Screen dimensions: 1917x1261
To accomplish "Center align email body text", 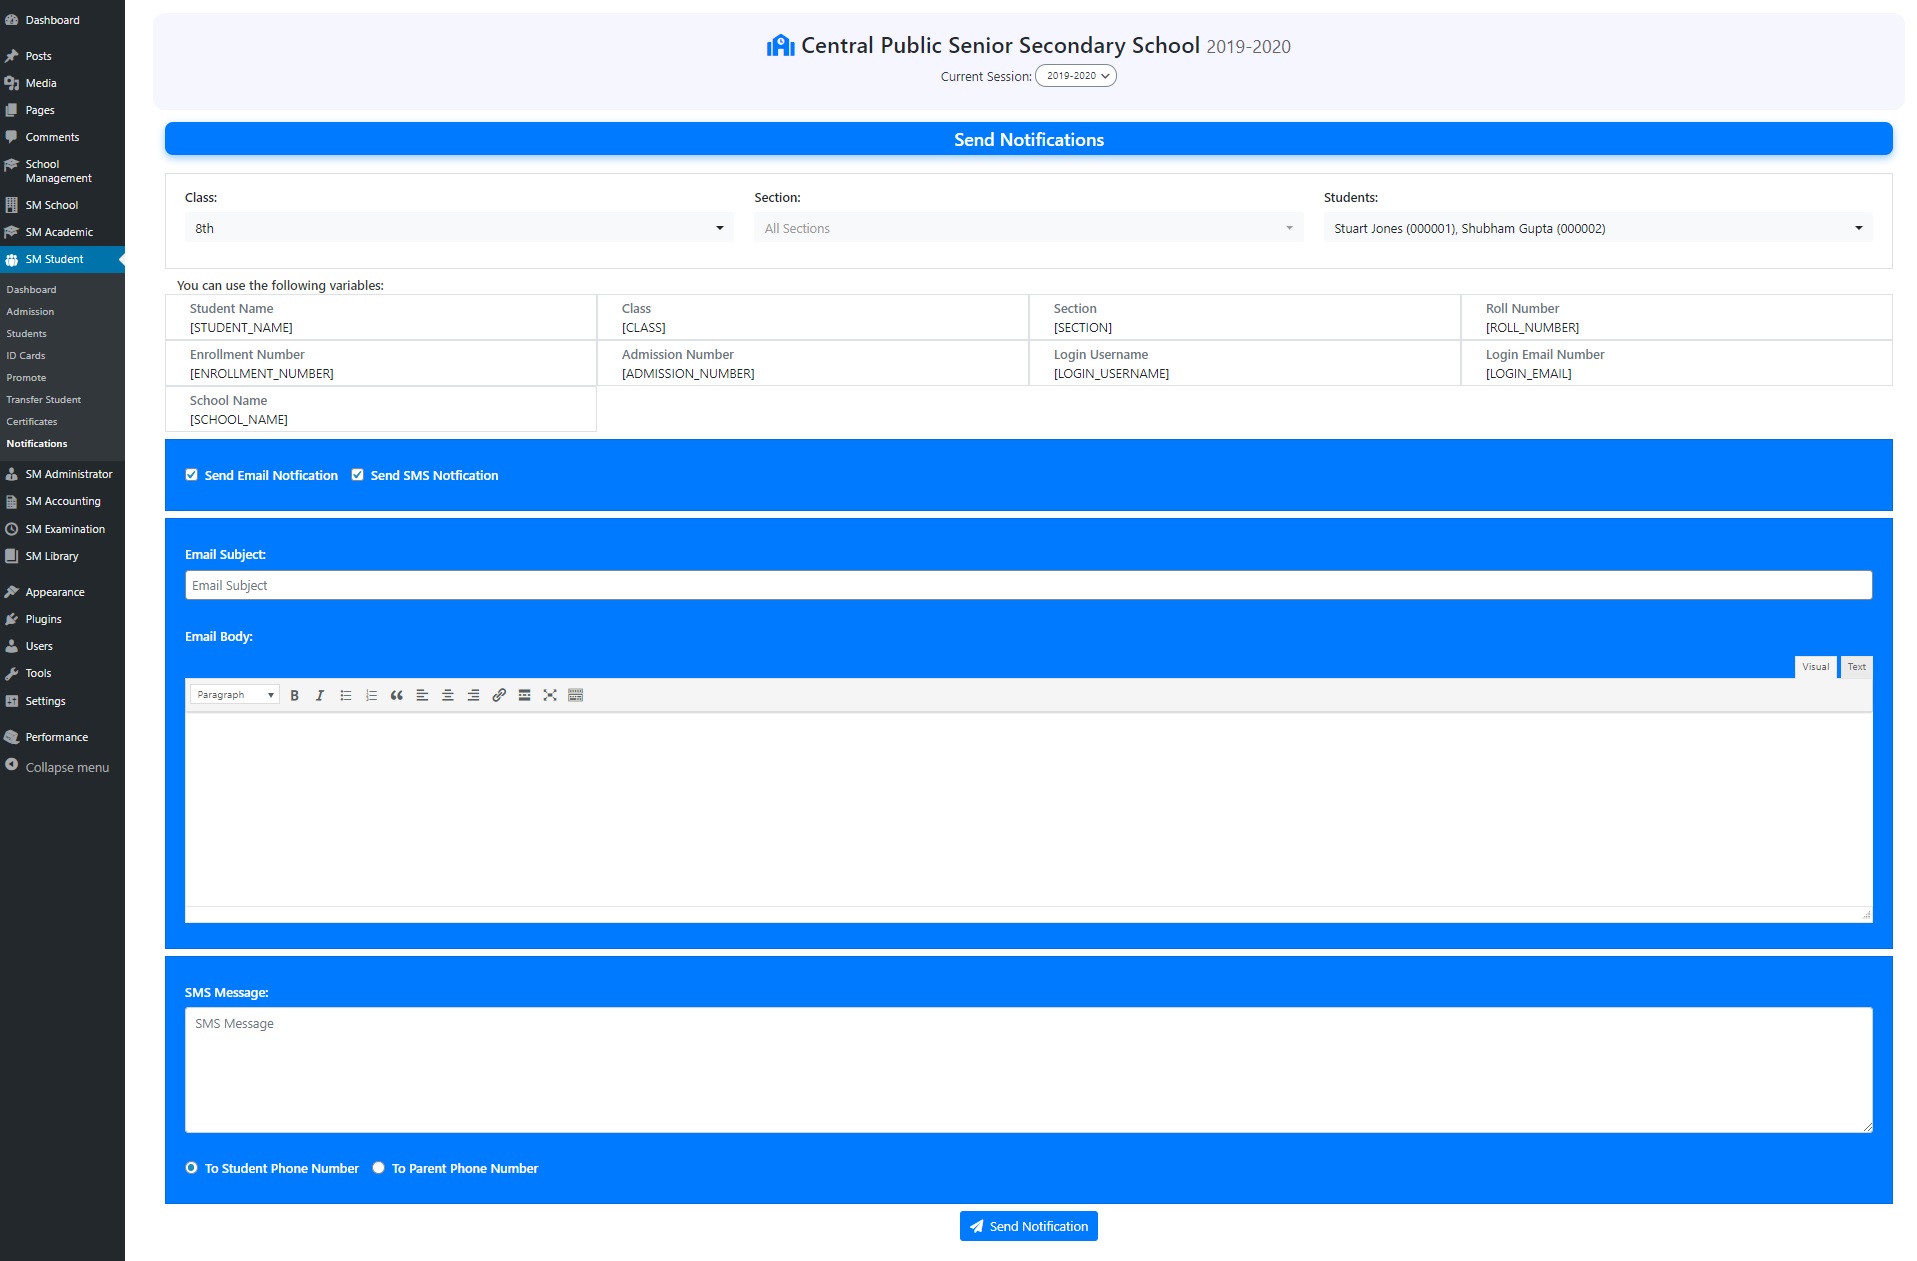I will point(448,695).
